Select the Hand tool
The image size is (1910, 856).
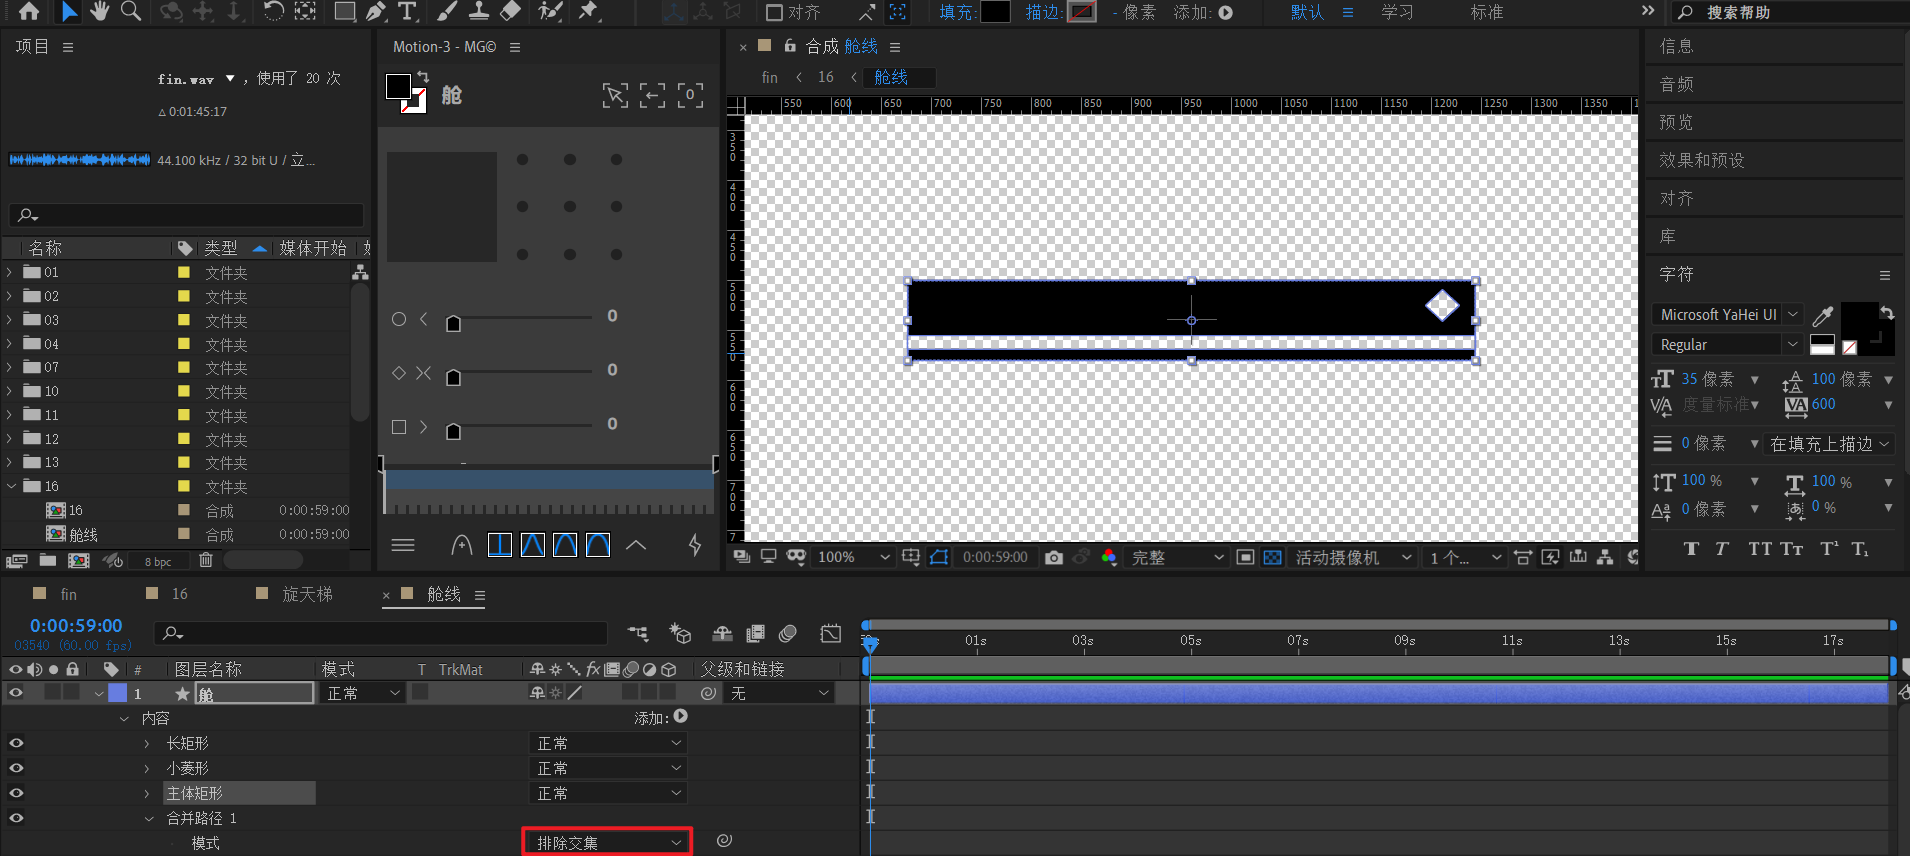[x=99, y=12]
